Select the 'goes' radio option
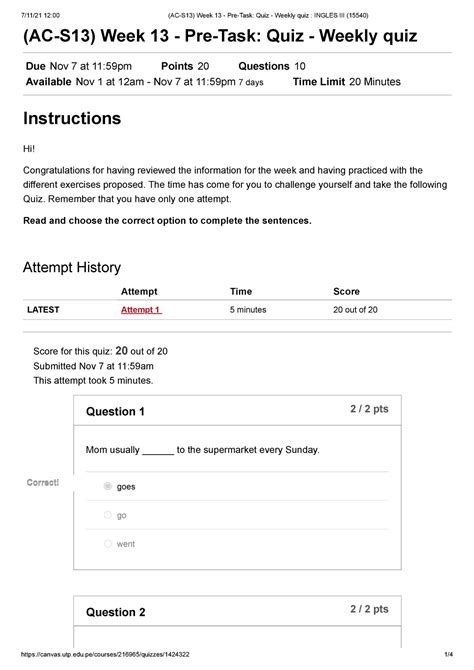This screenshot has width=474, height=670. click(x=108, y=486)
